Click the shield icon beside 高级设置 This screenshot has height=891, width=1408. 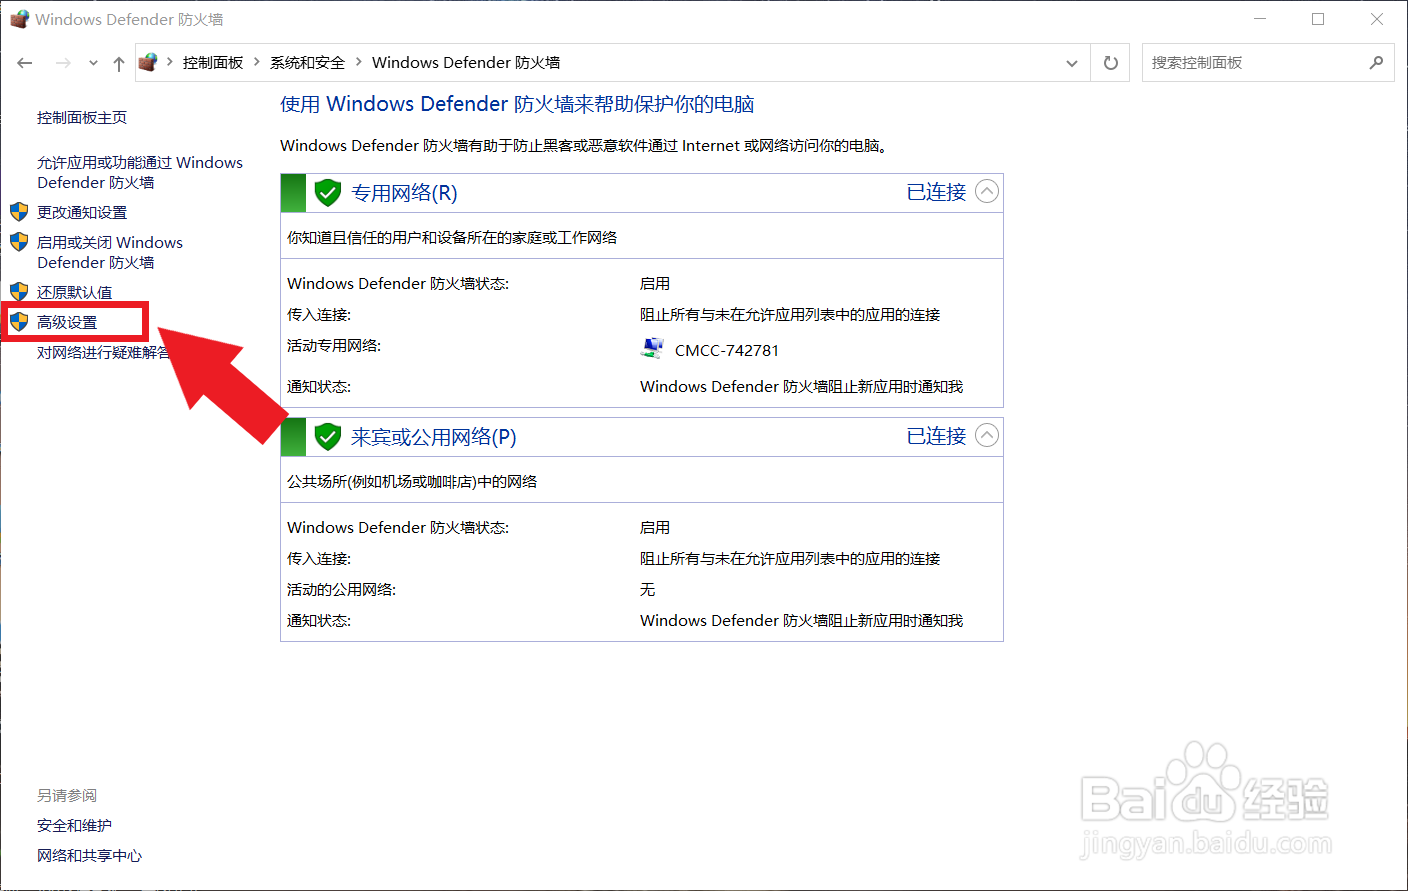pos(19,322)
